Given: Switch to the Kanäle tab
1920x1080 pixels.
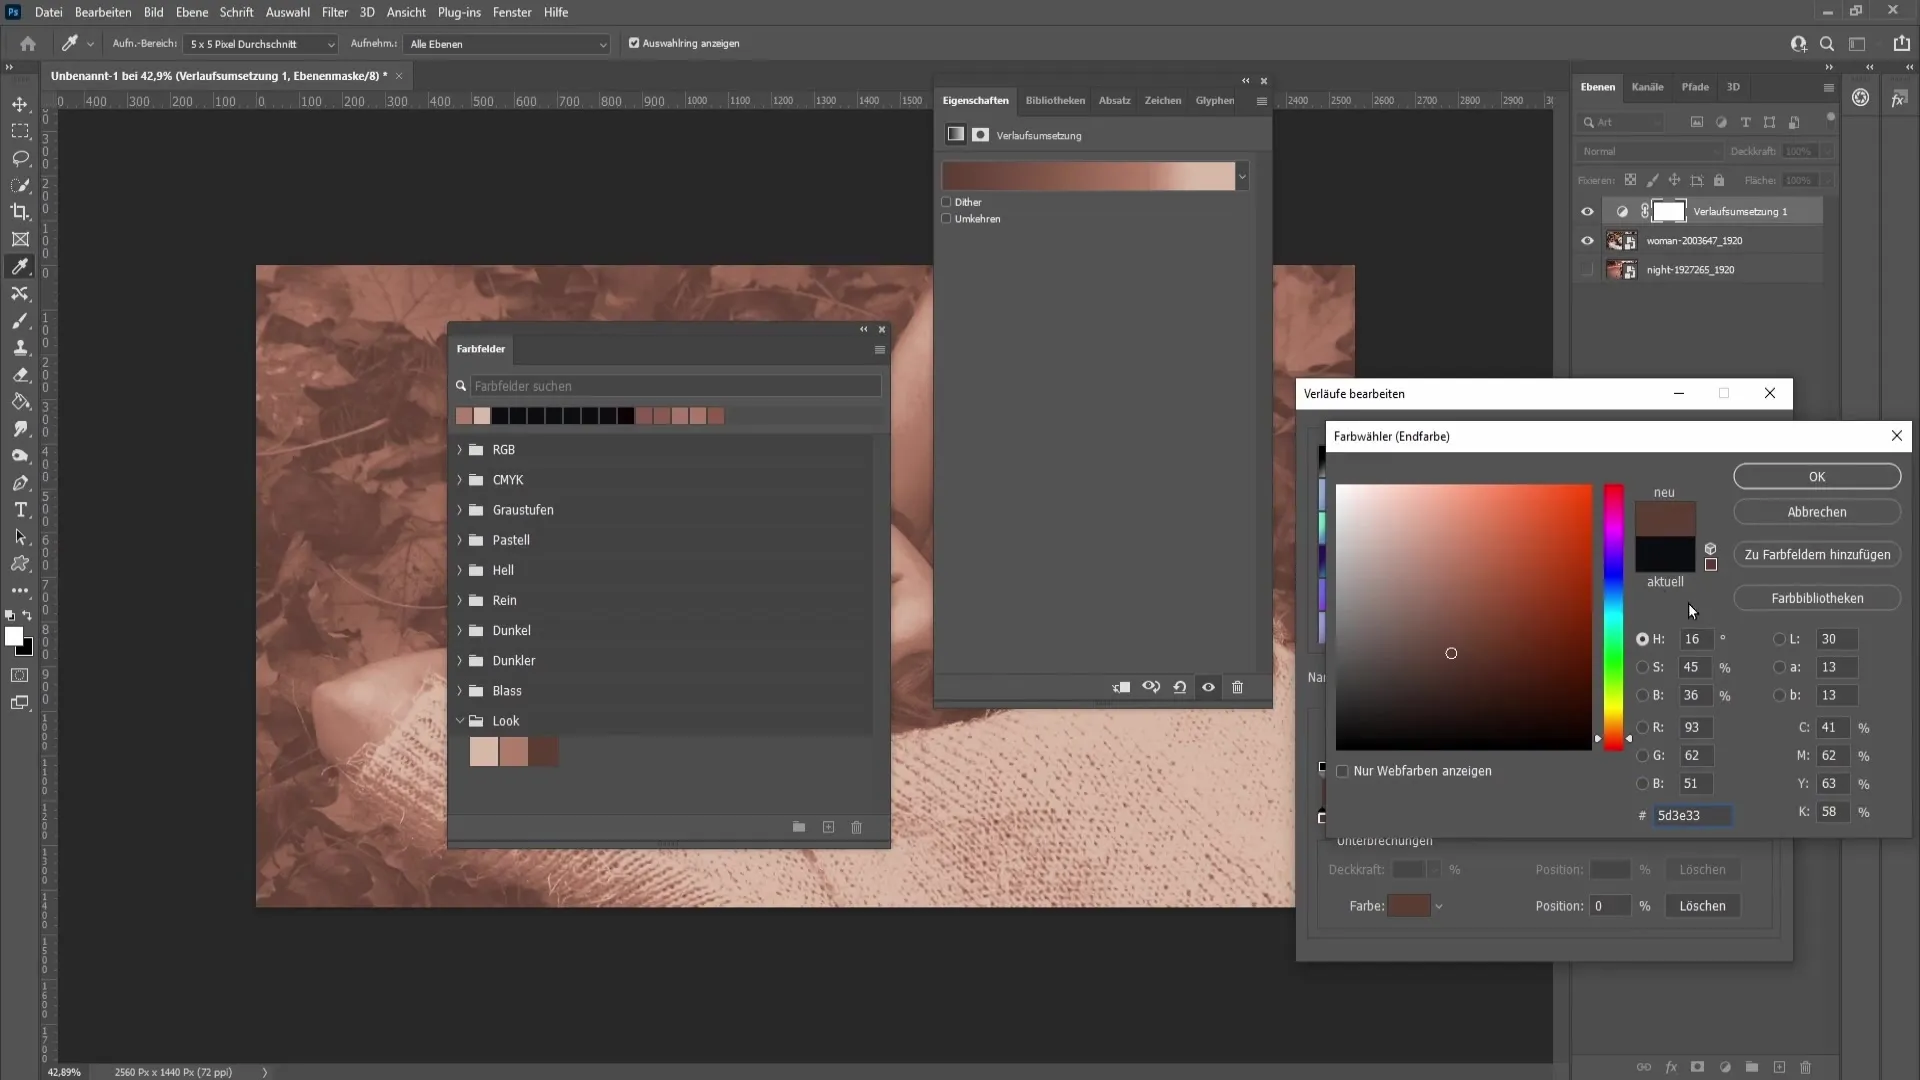Looking at the screenshot, I should click(1647, 87).
